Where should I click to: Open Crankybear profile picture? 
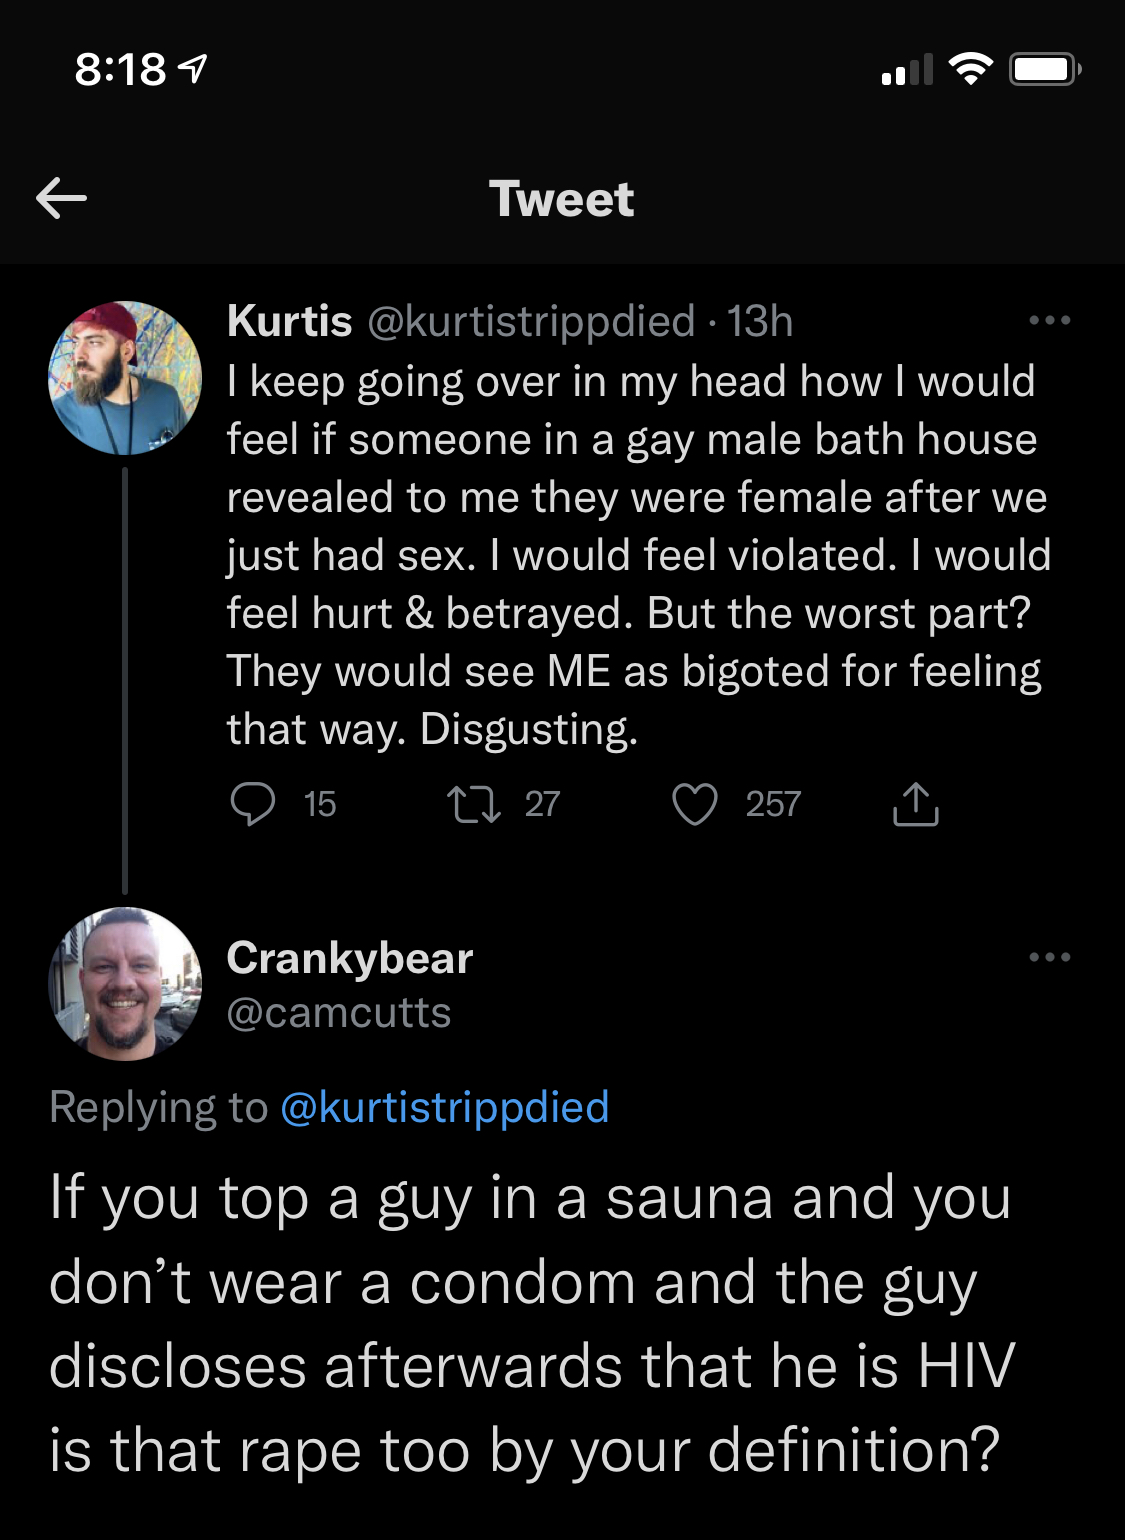coord(125,984)
